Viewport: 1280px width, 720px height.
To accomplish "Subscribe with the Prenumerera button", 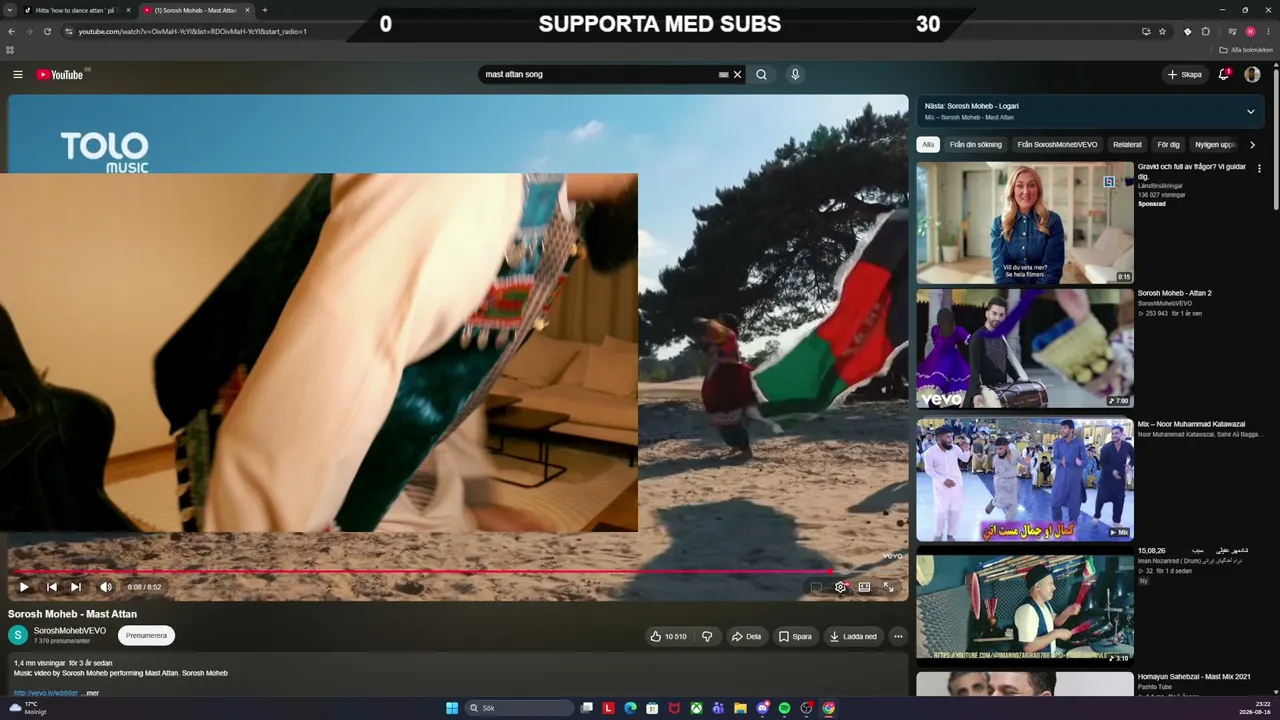I will [x=146, y=635].
